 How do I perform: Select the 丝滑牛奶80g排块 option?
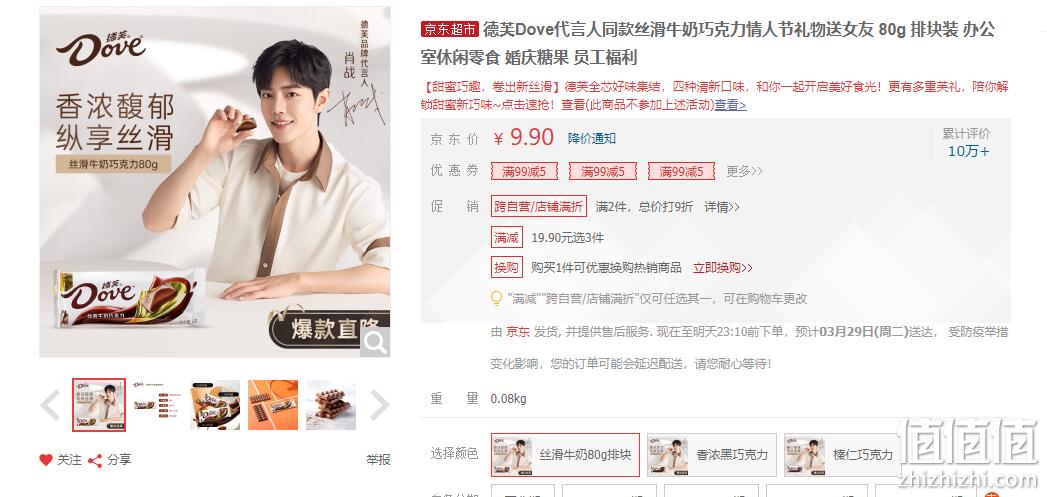click(565, 455)
